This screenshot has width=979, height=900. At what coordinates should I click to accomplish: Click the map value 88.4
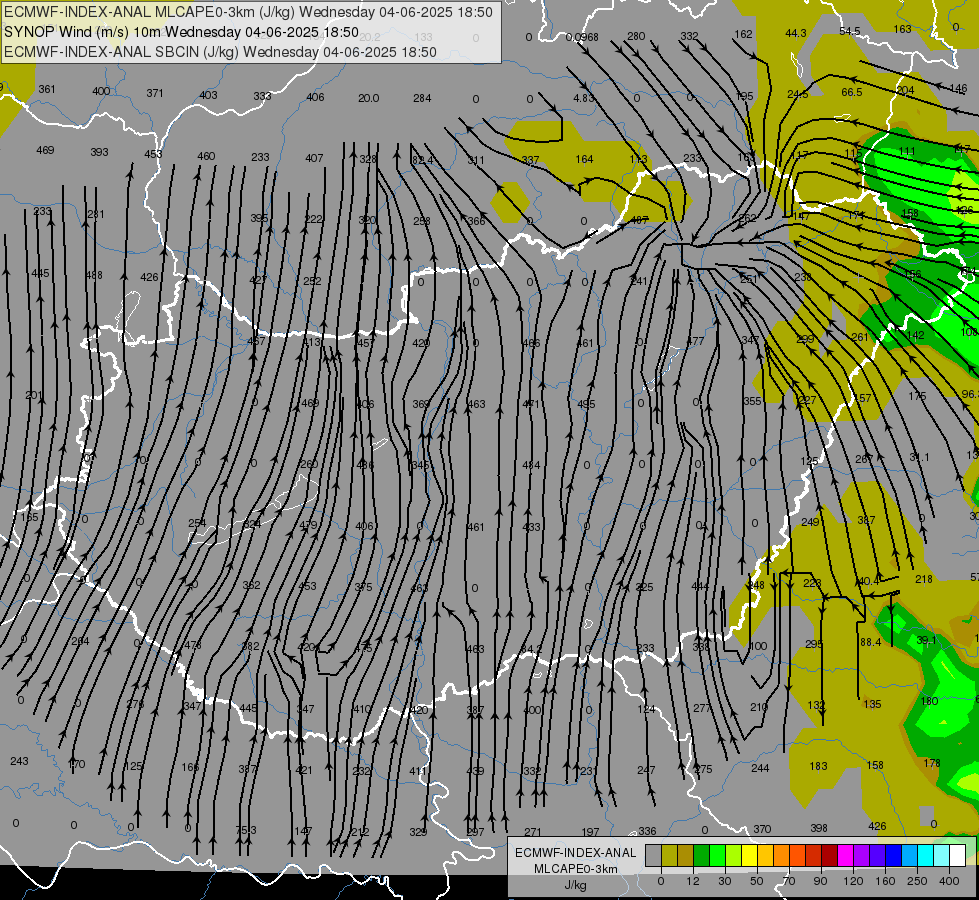point(870,642)
